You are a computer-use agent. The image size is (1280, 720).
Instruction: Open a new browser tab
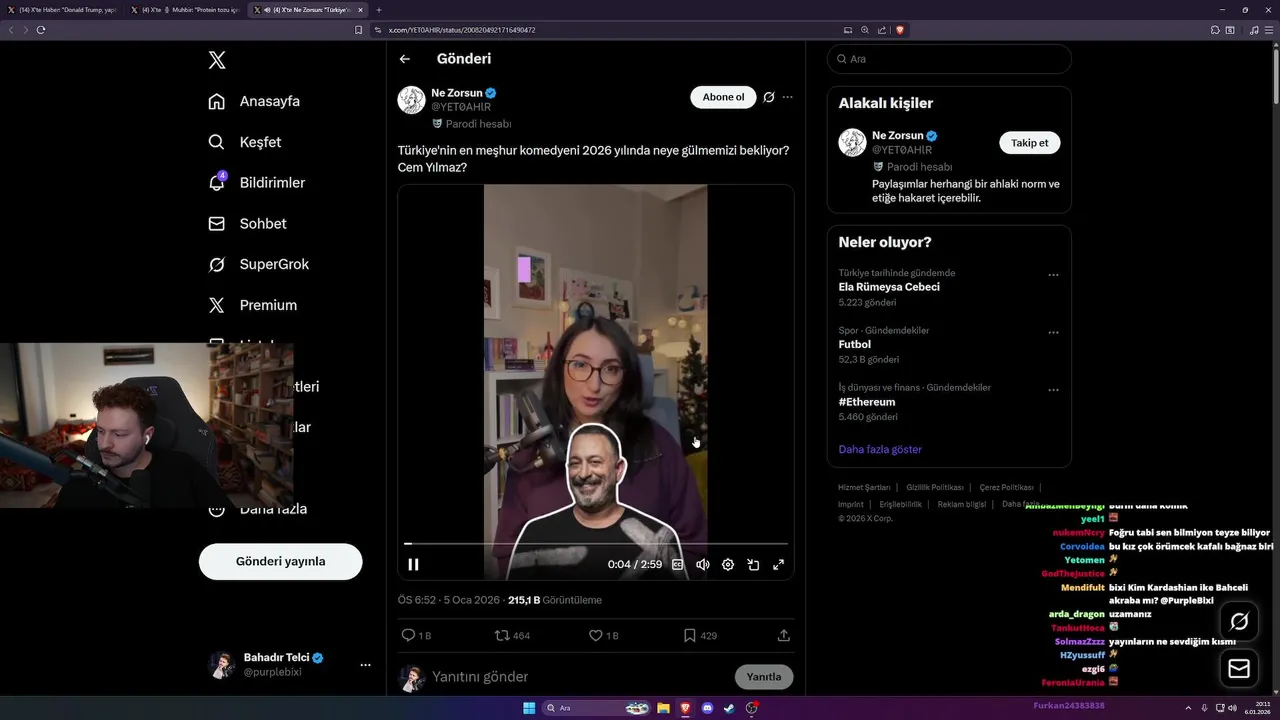pos(379,10)
